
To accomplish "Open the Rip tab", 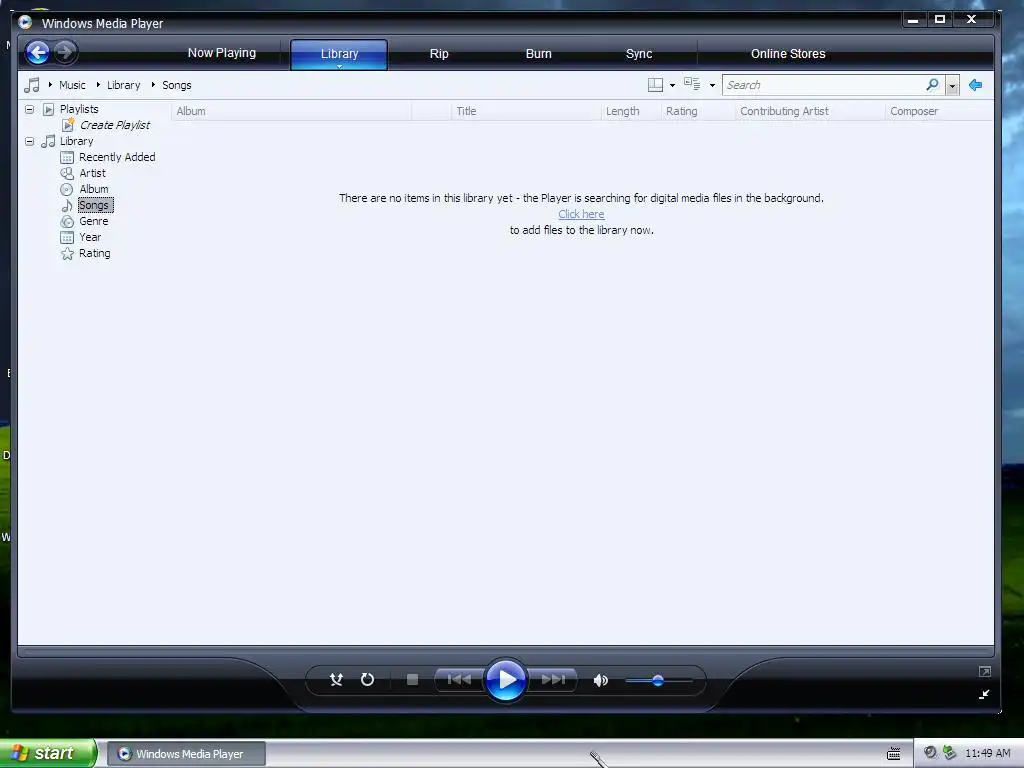I will [439, 54].
